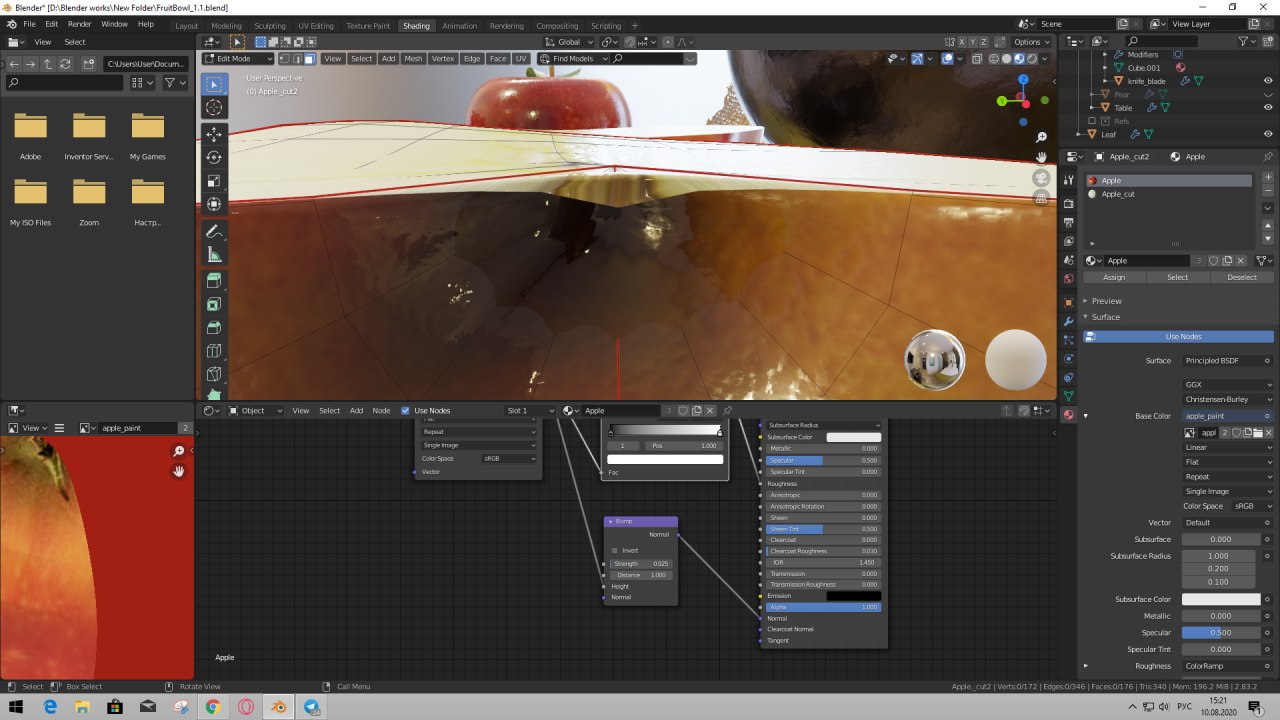
Task: Switch to face select mode
Action: [310, 59]
